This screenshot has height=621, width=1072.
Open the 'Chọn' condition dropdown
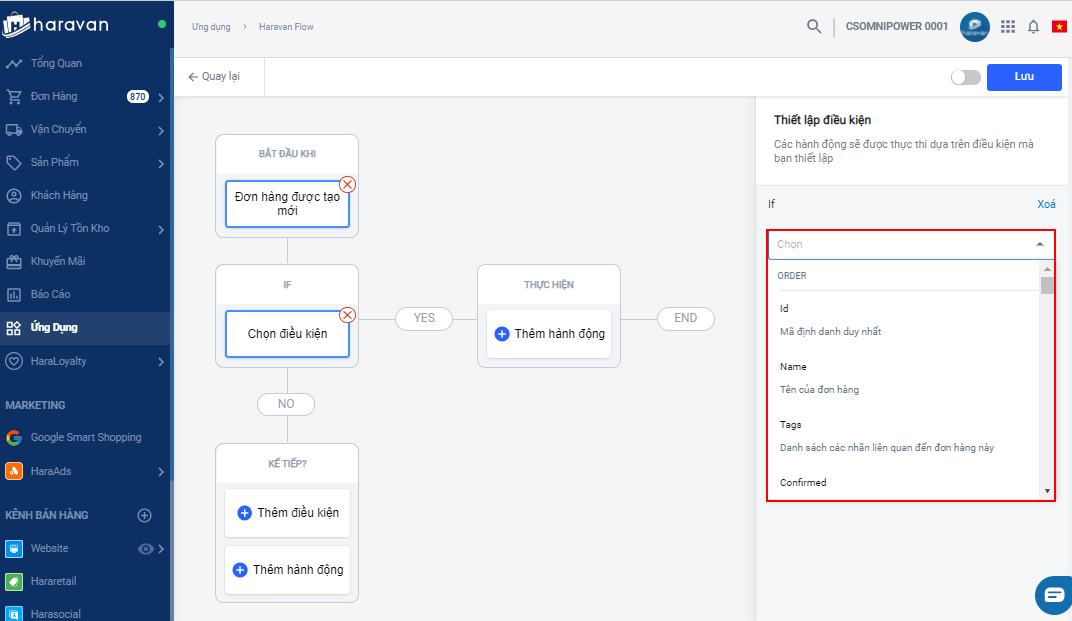pyautogui.click(x=910, y=244)
